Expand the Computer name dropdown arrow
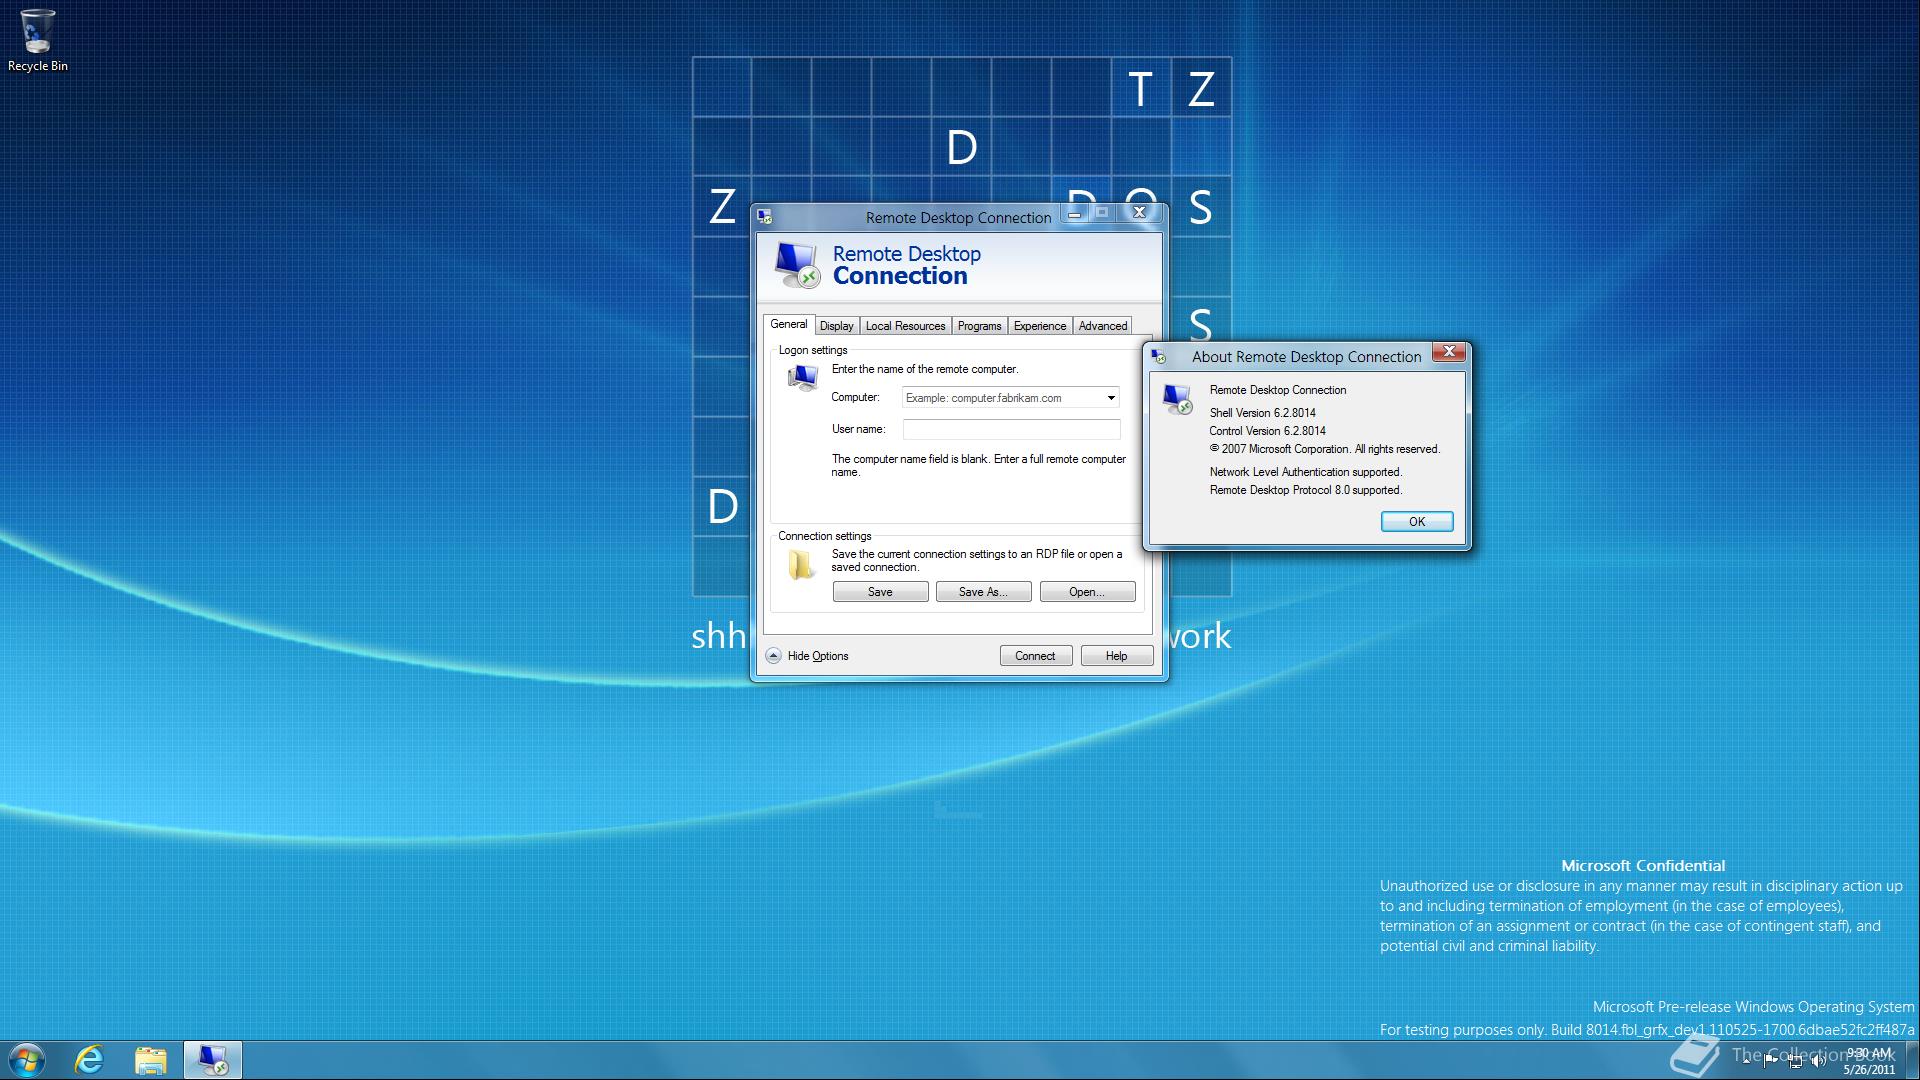This screenshot has width=1920, height=1080. coord(1110,398)
